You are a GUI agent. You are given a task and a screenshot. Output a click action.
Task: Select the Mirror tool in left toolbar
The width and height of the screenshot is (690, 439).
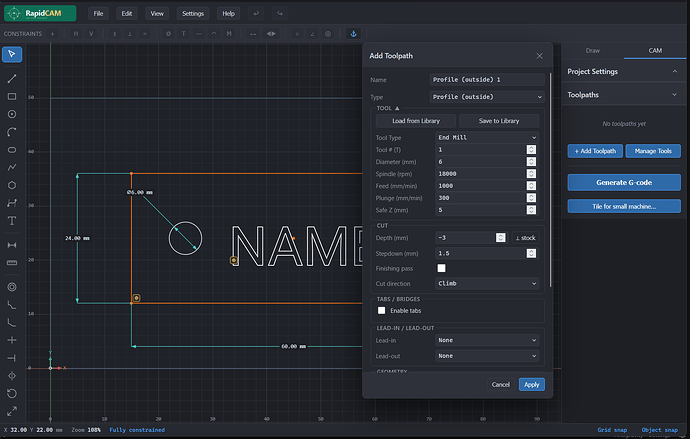point(12,376)
